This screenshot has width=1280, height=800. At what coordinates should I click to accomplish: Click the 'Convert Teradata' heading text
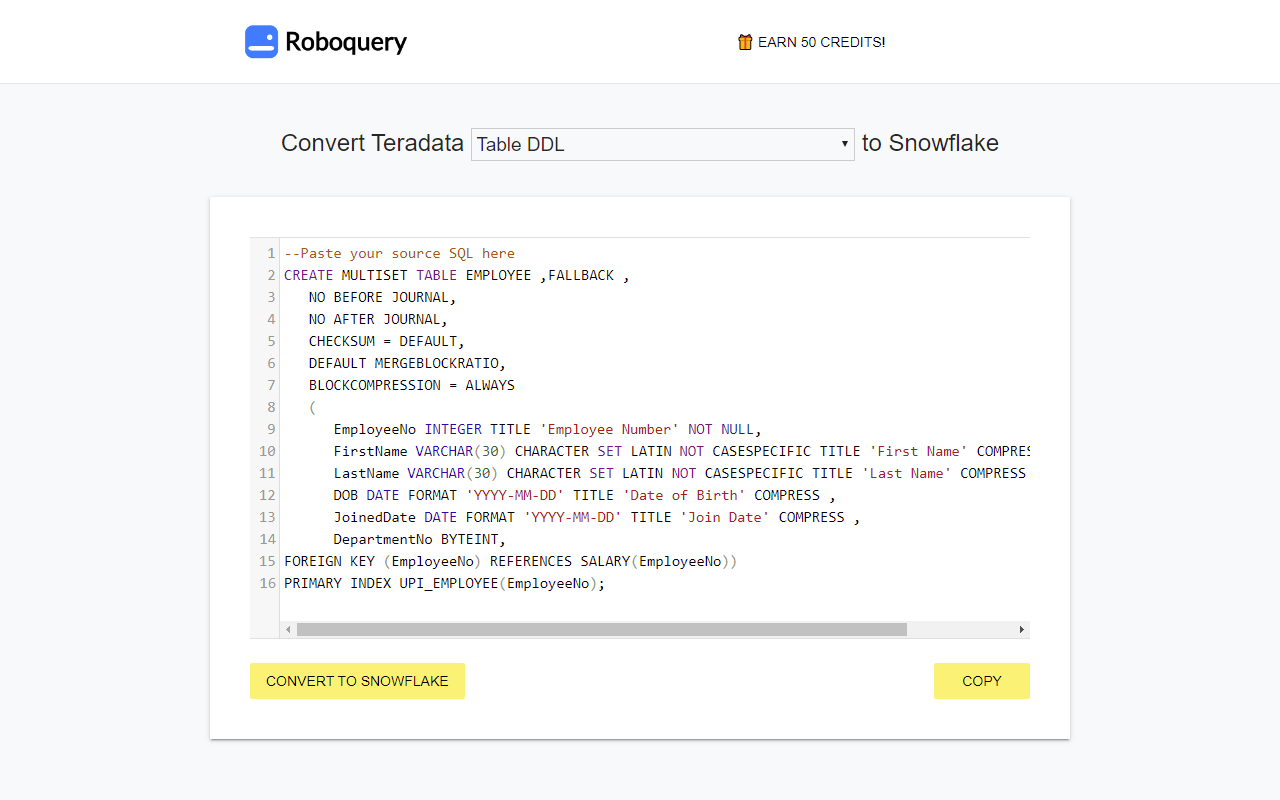(x=372, y=143)
